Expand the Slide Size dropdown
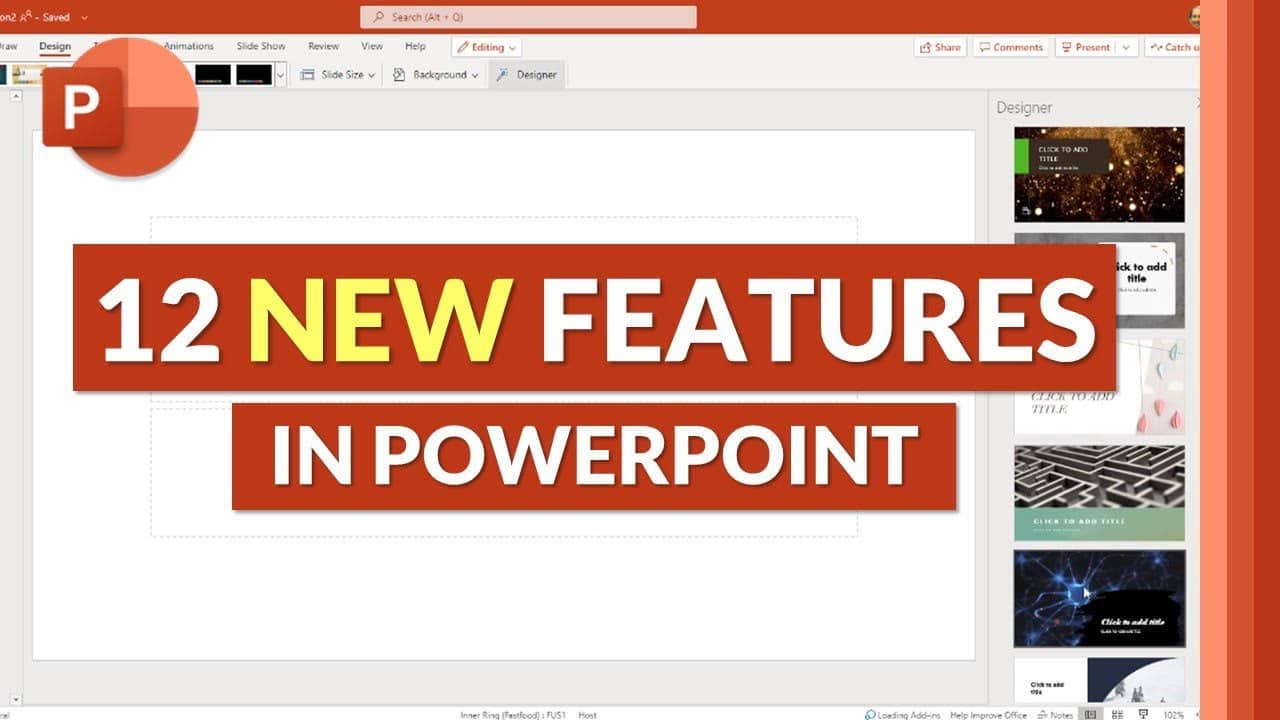The width and height of the screenshot is (1280, 720). (x=338, y=75)
